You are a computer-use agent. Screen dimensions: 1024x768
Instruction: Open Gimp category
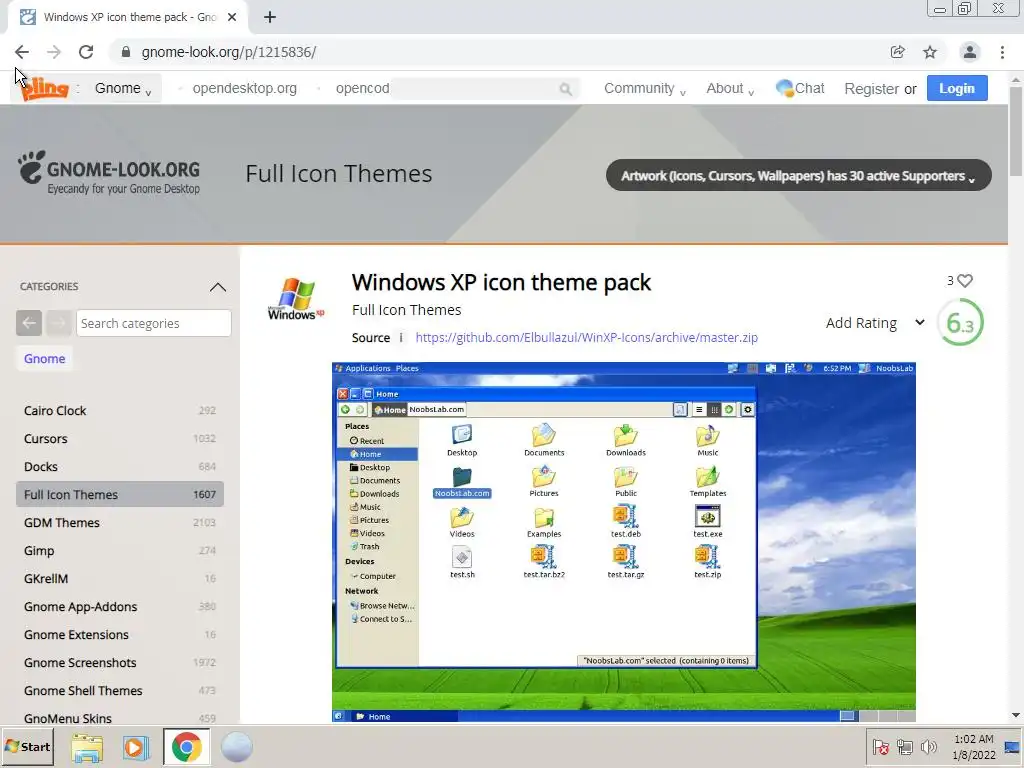tap(120, 551)
